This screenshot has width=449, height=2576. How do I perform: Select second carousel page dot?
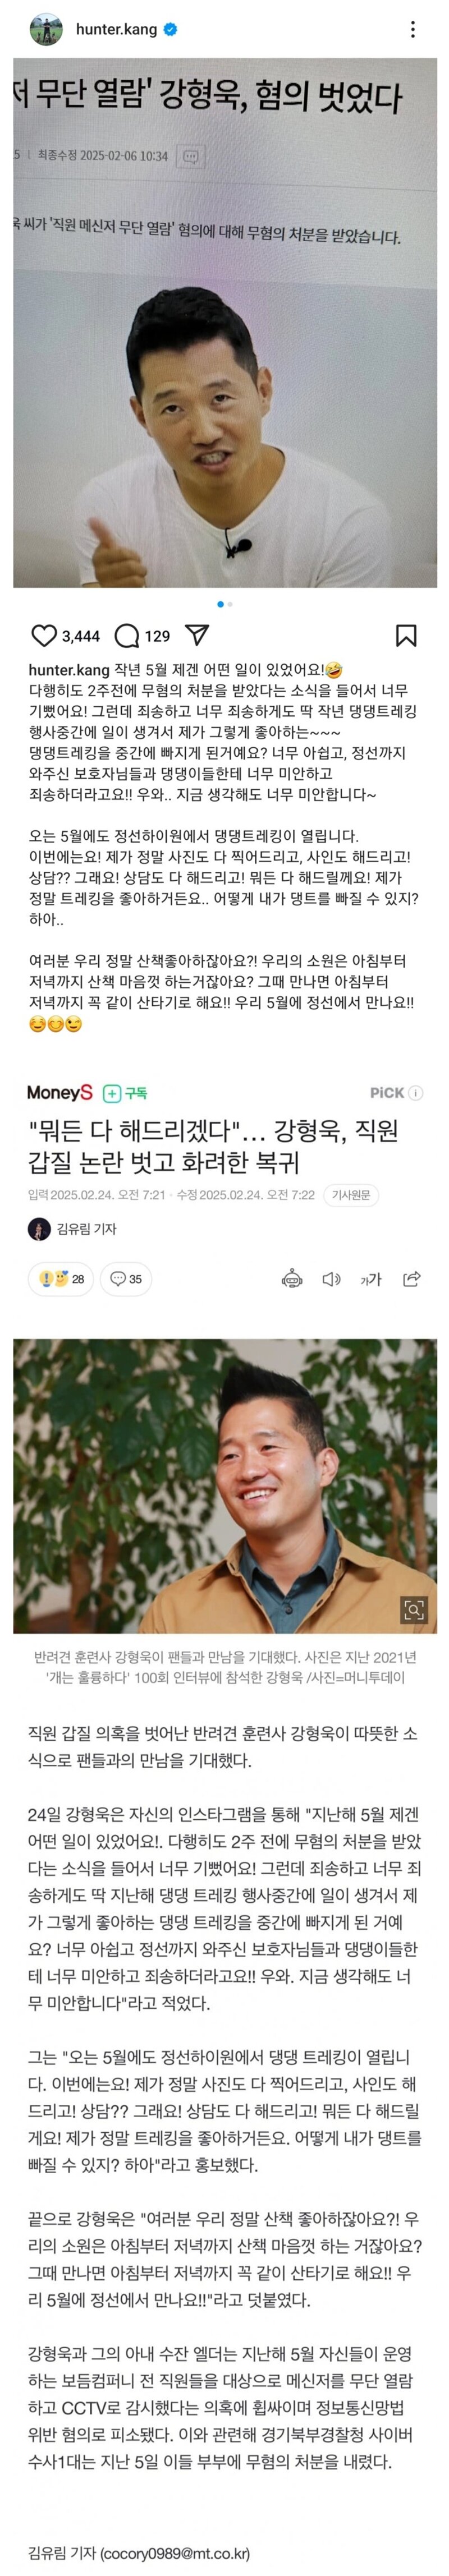[x=230, y=604]
